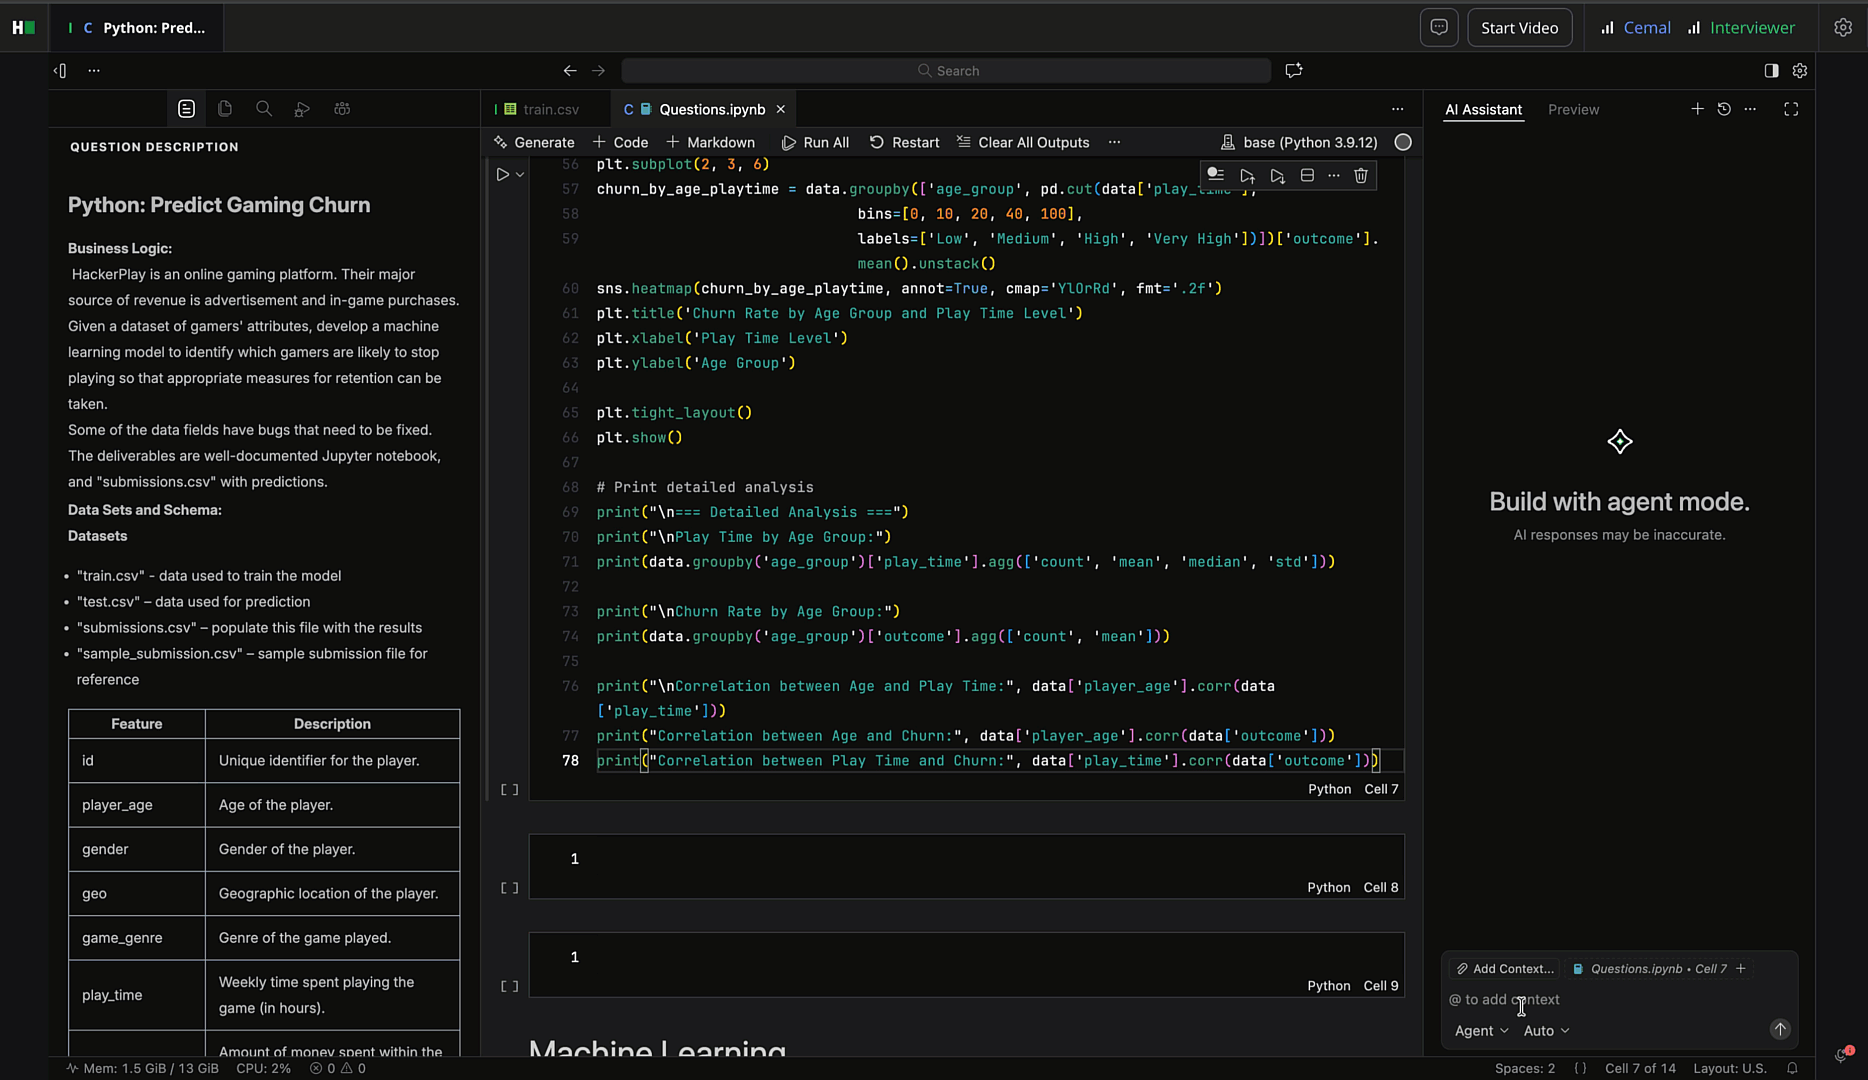Select the search icon in the notebook sidebar
The image size is (1868, 1080).
264,109
